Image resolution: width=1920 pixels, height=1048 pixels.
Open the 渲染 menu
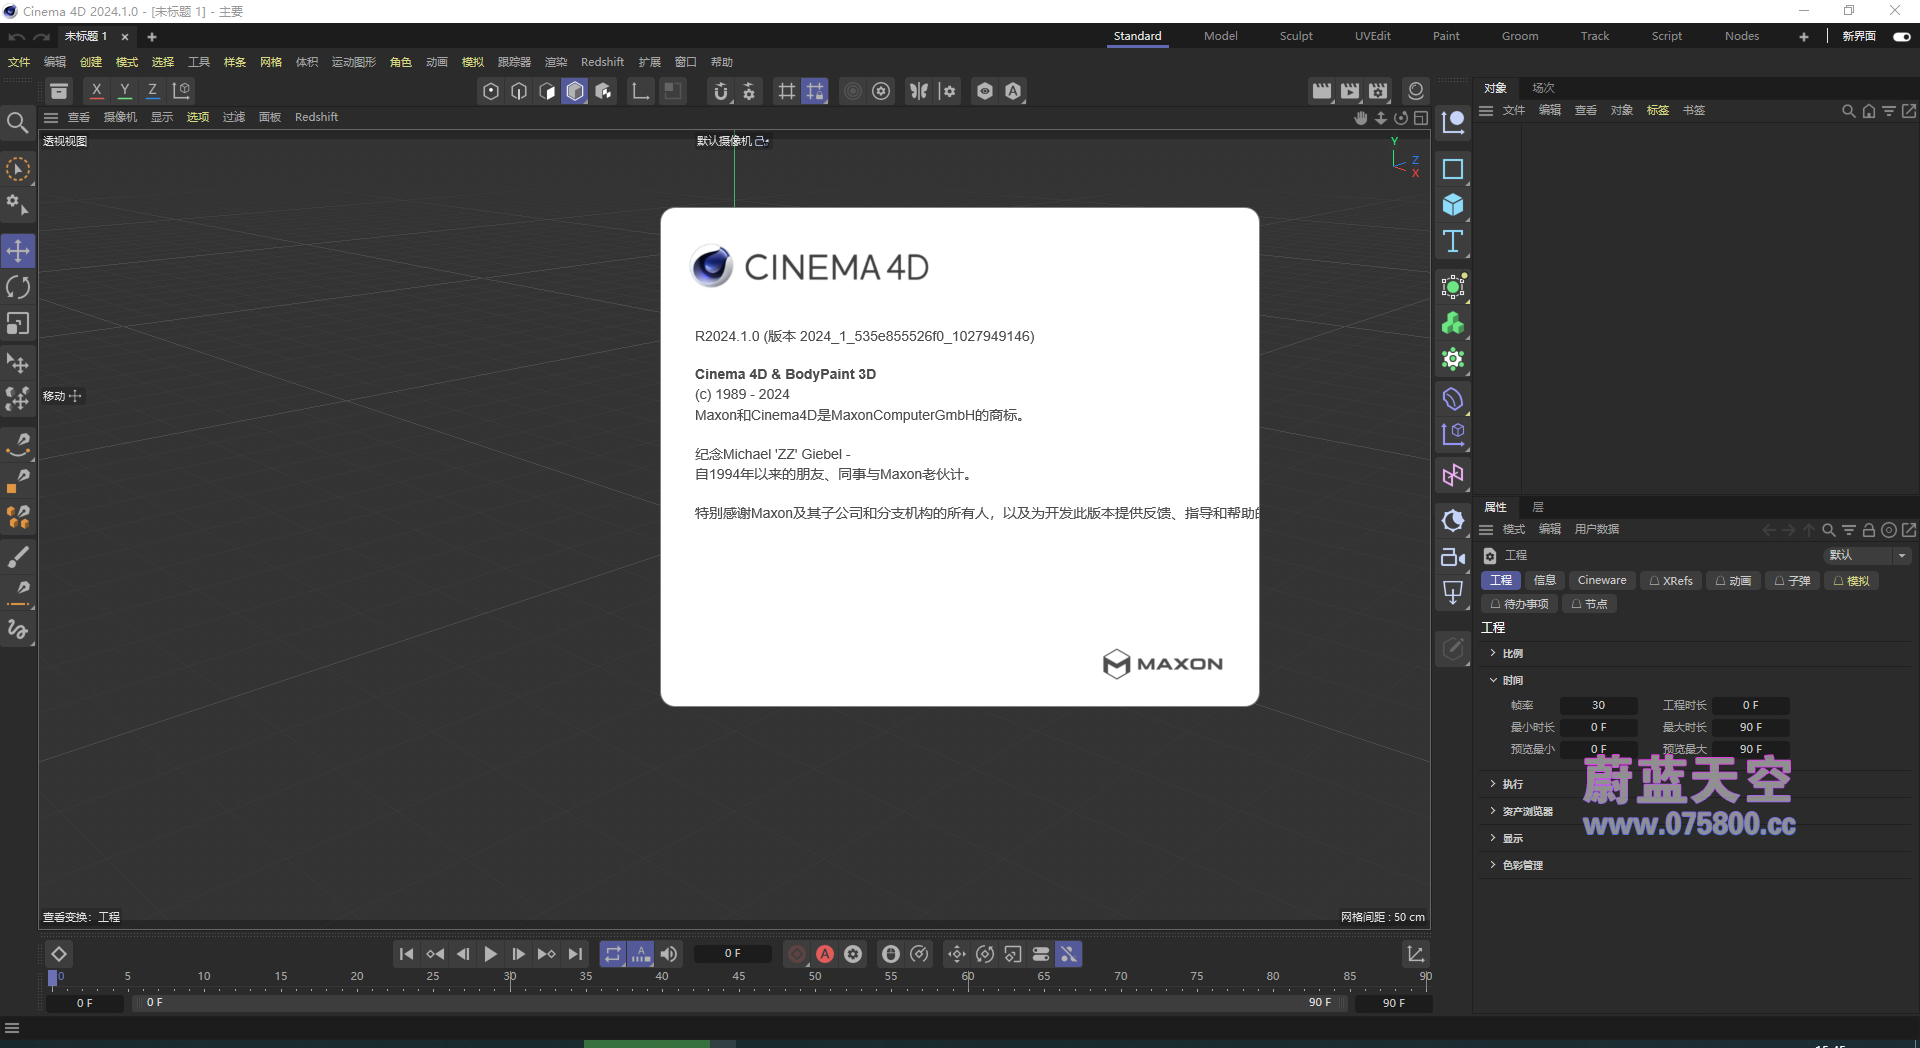[x=556, y=62]
